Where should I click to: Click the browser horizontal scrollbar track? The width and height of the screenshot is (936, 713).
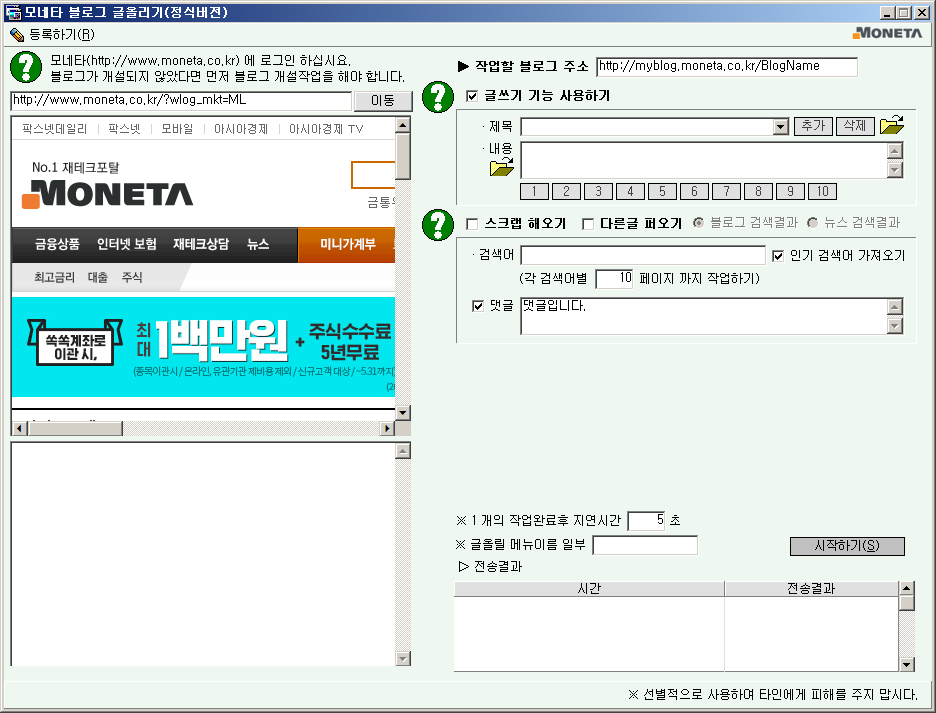pyautogui.click(x=200, y=428)
